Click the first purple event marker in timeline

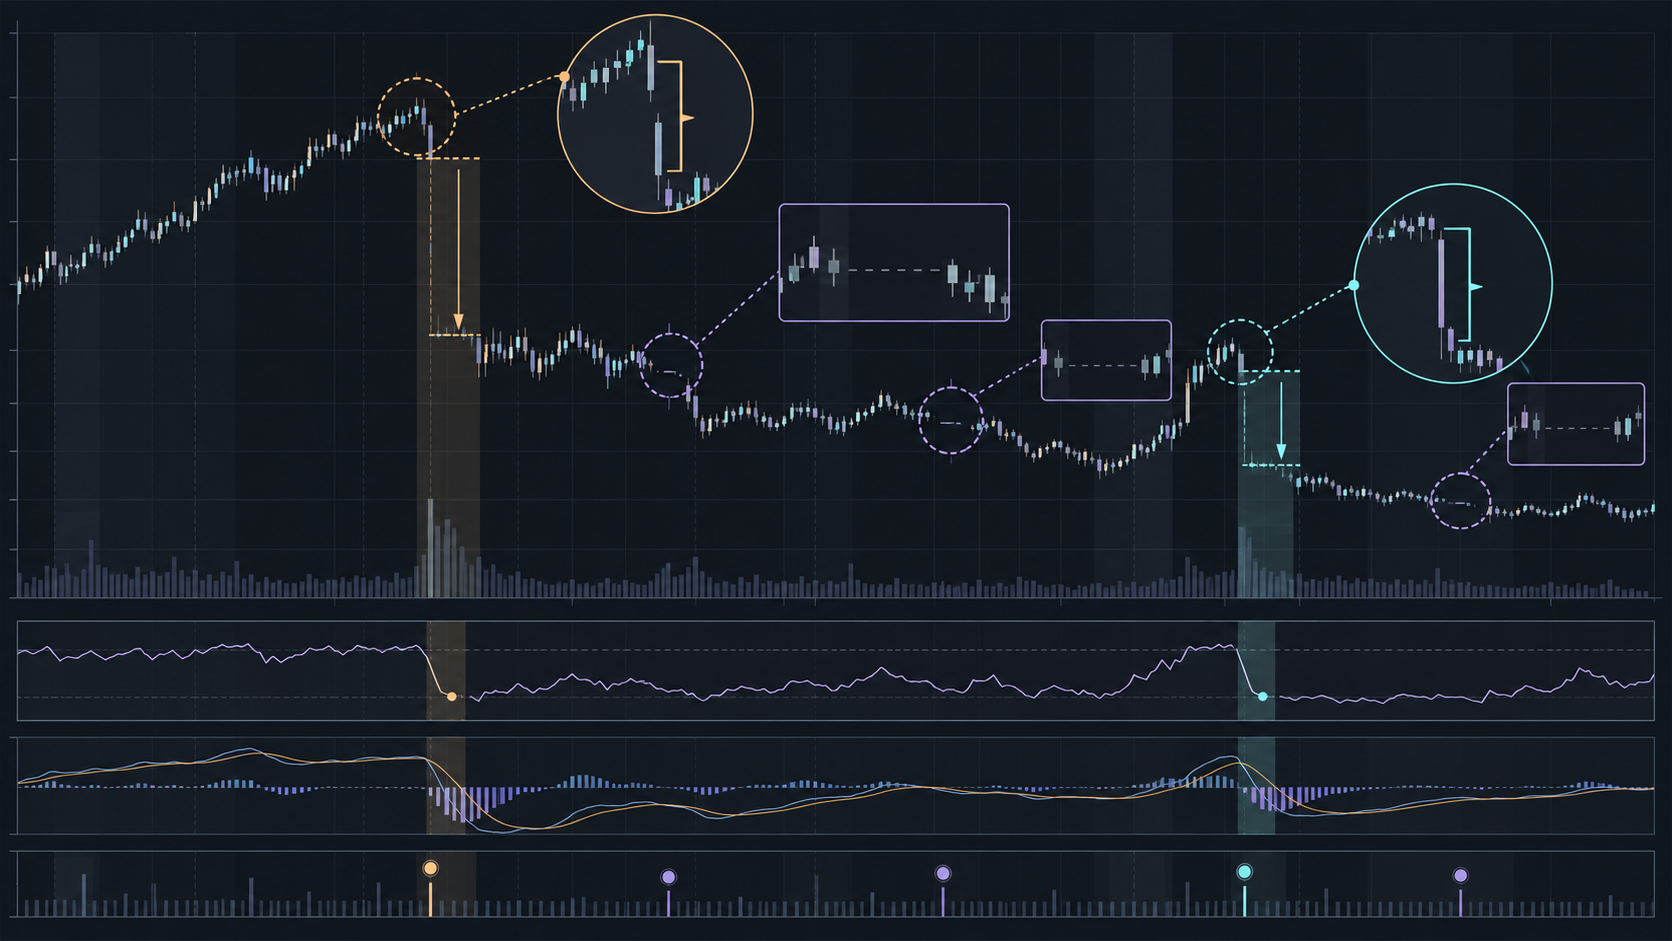[669, 877]
